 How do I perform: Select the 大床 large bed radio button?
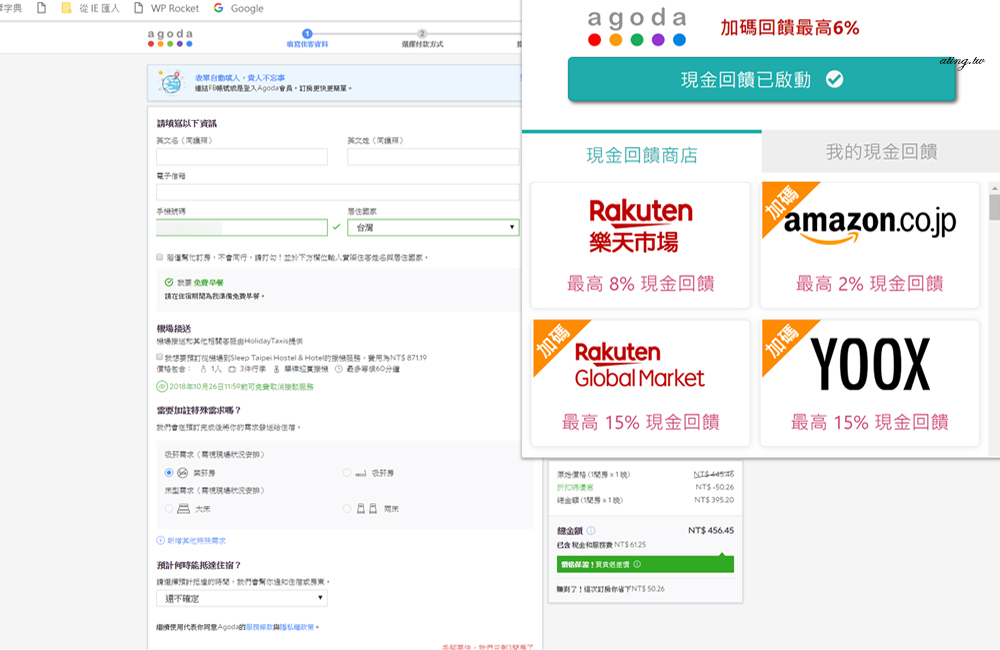pyautogui.click(x=168, y=508)
